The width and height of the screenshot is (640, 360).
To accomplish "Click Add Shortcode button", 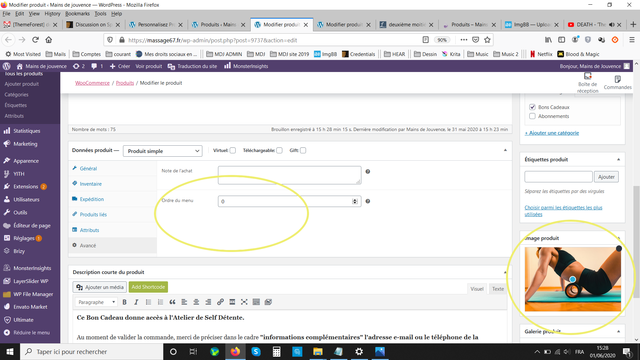I will click(148, 287).
